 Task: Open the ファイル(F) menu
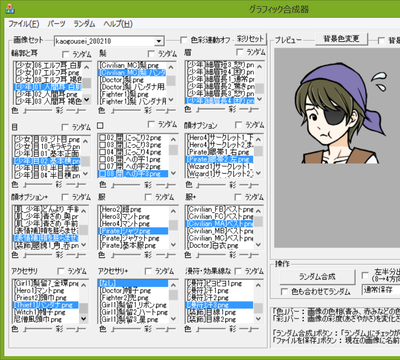24,24
